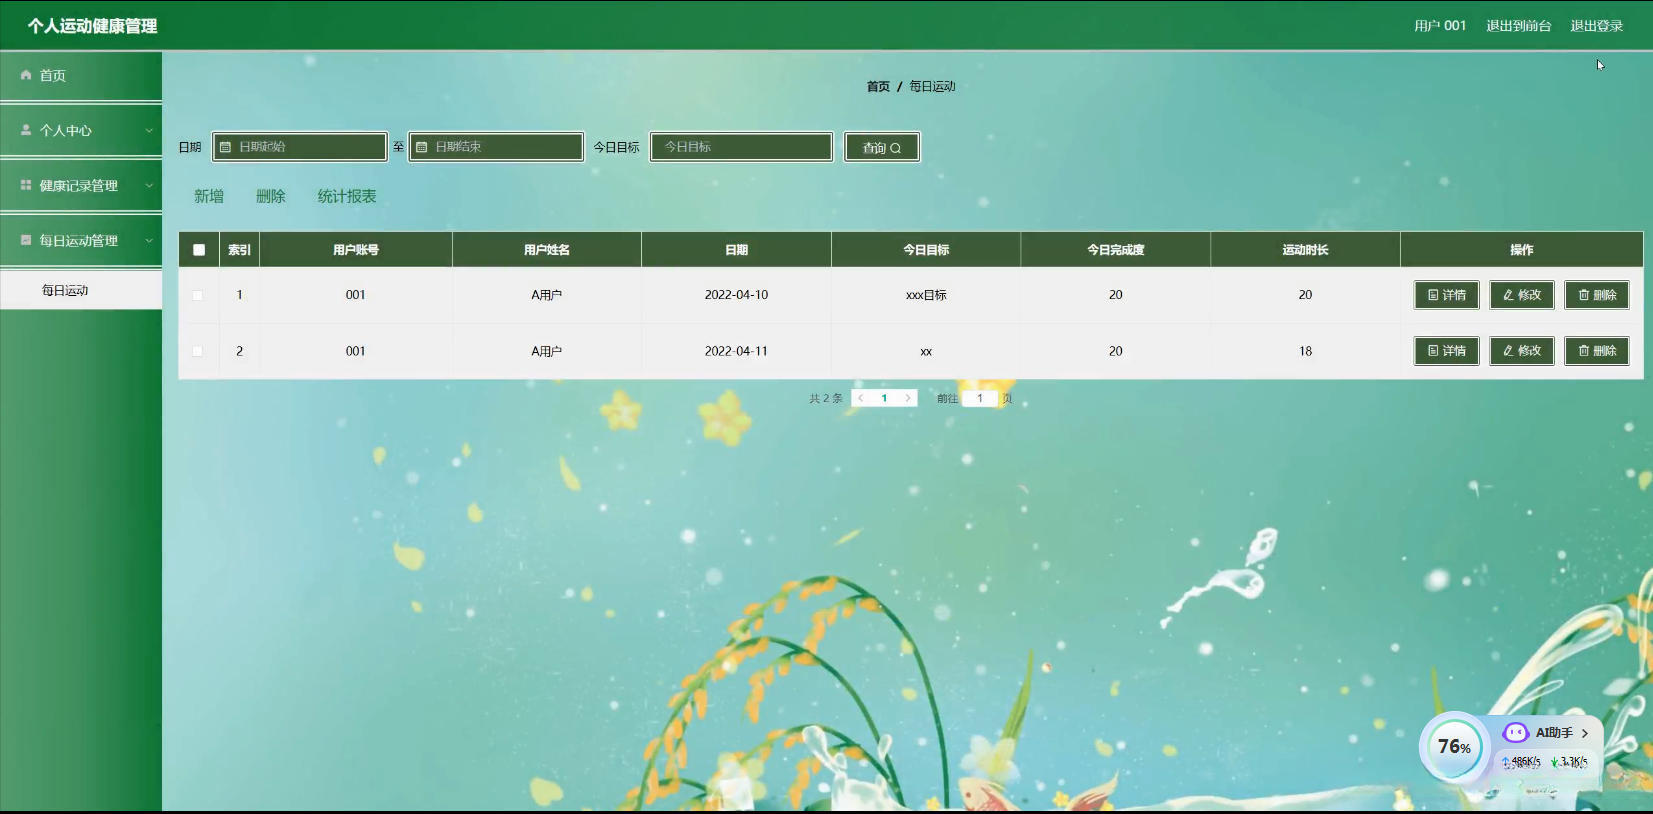Click the 前往 page number input

tap(980, 398)
